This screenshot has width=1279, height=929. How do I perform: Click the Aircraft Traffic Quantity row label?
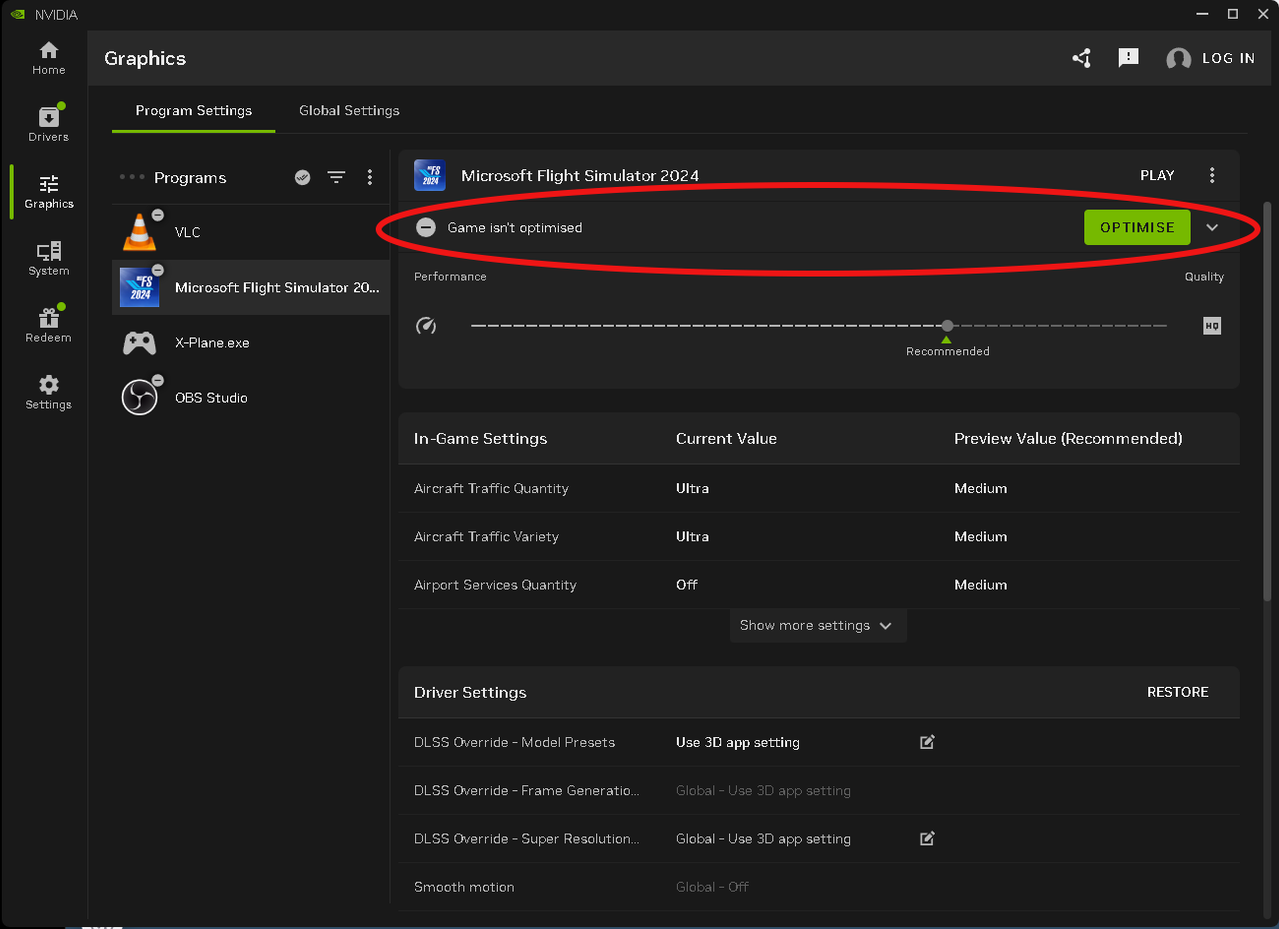click(x=491, y=488)
